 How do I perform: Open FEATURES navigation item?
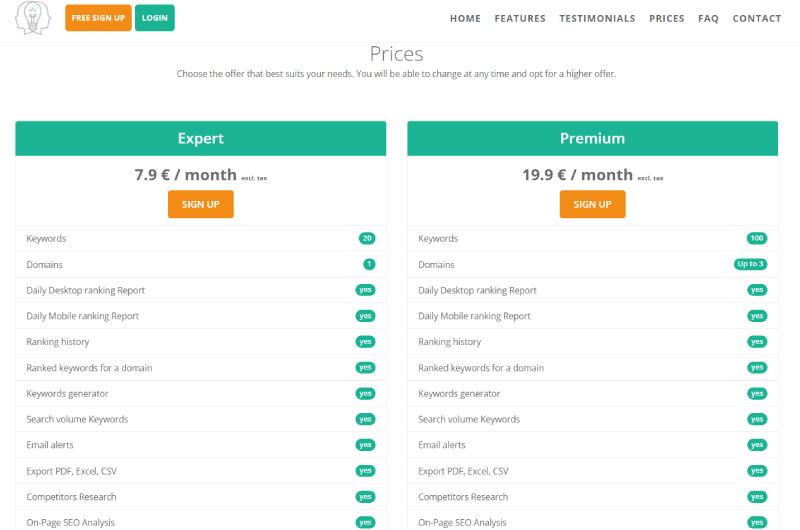pos(520,18)
